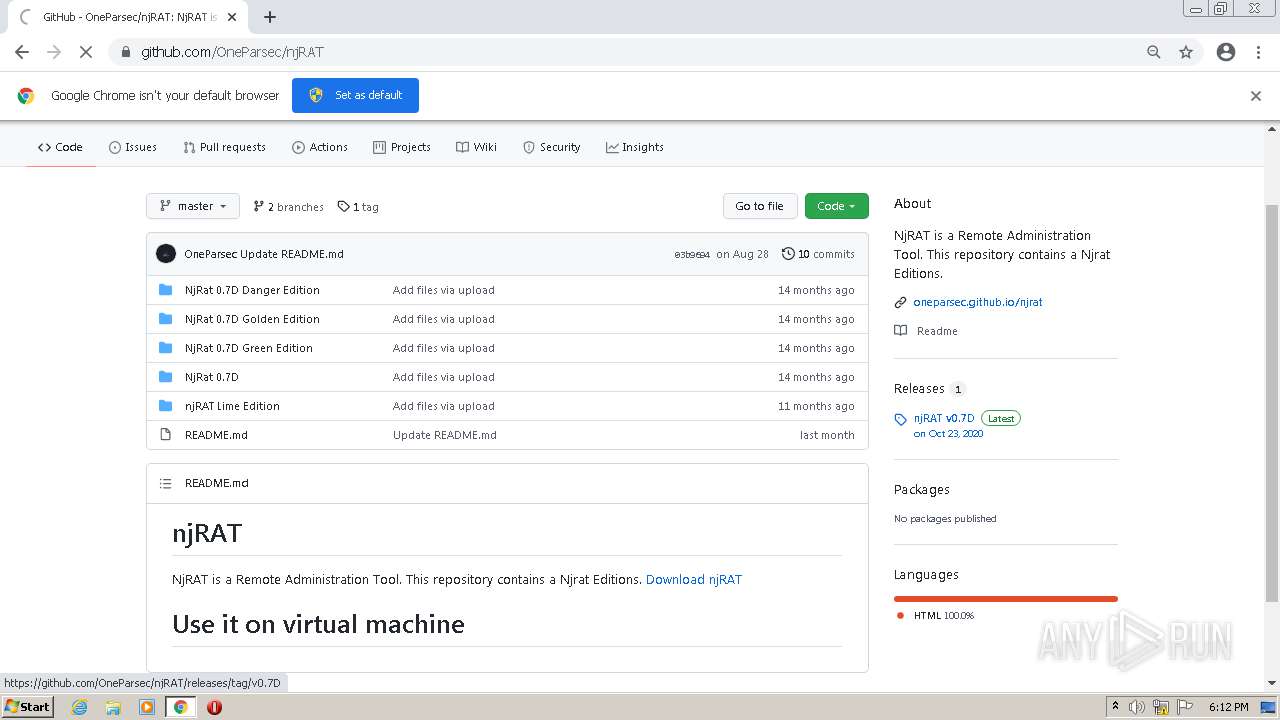Click folder icon for NjRat 0.7D Danger Edition
Screen dimensions: 1280x720
(x=166, y=290)
